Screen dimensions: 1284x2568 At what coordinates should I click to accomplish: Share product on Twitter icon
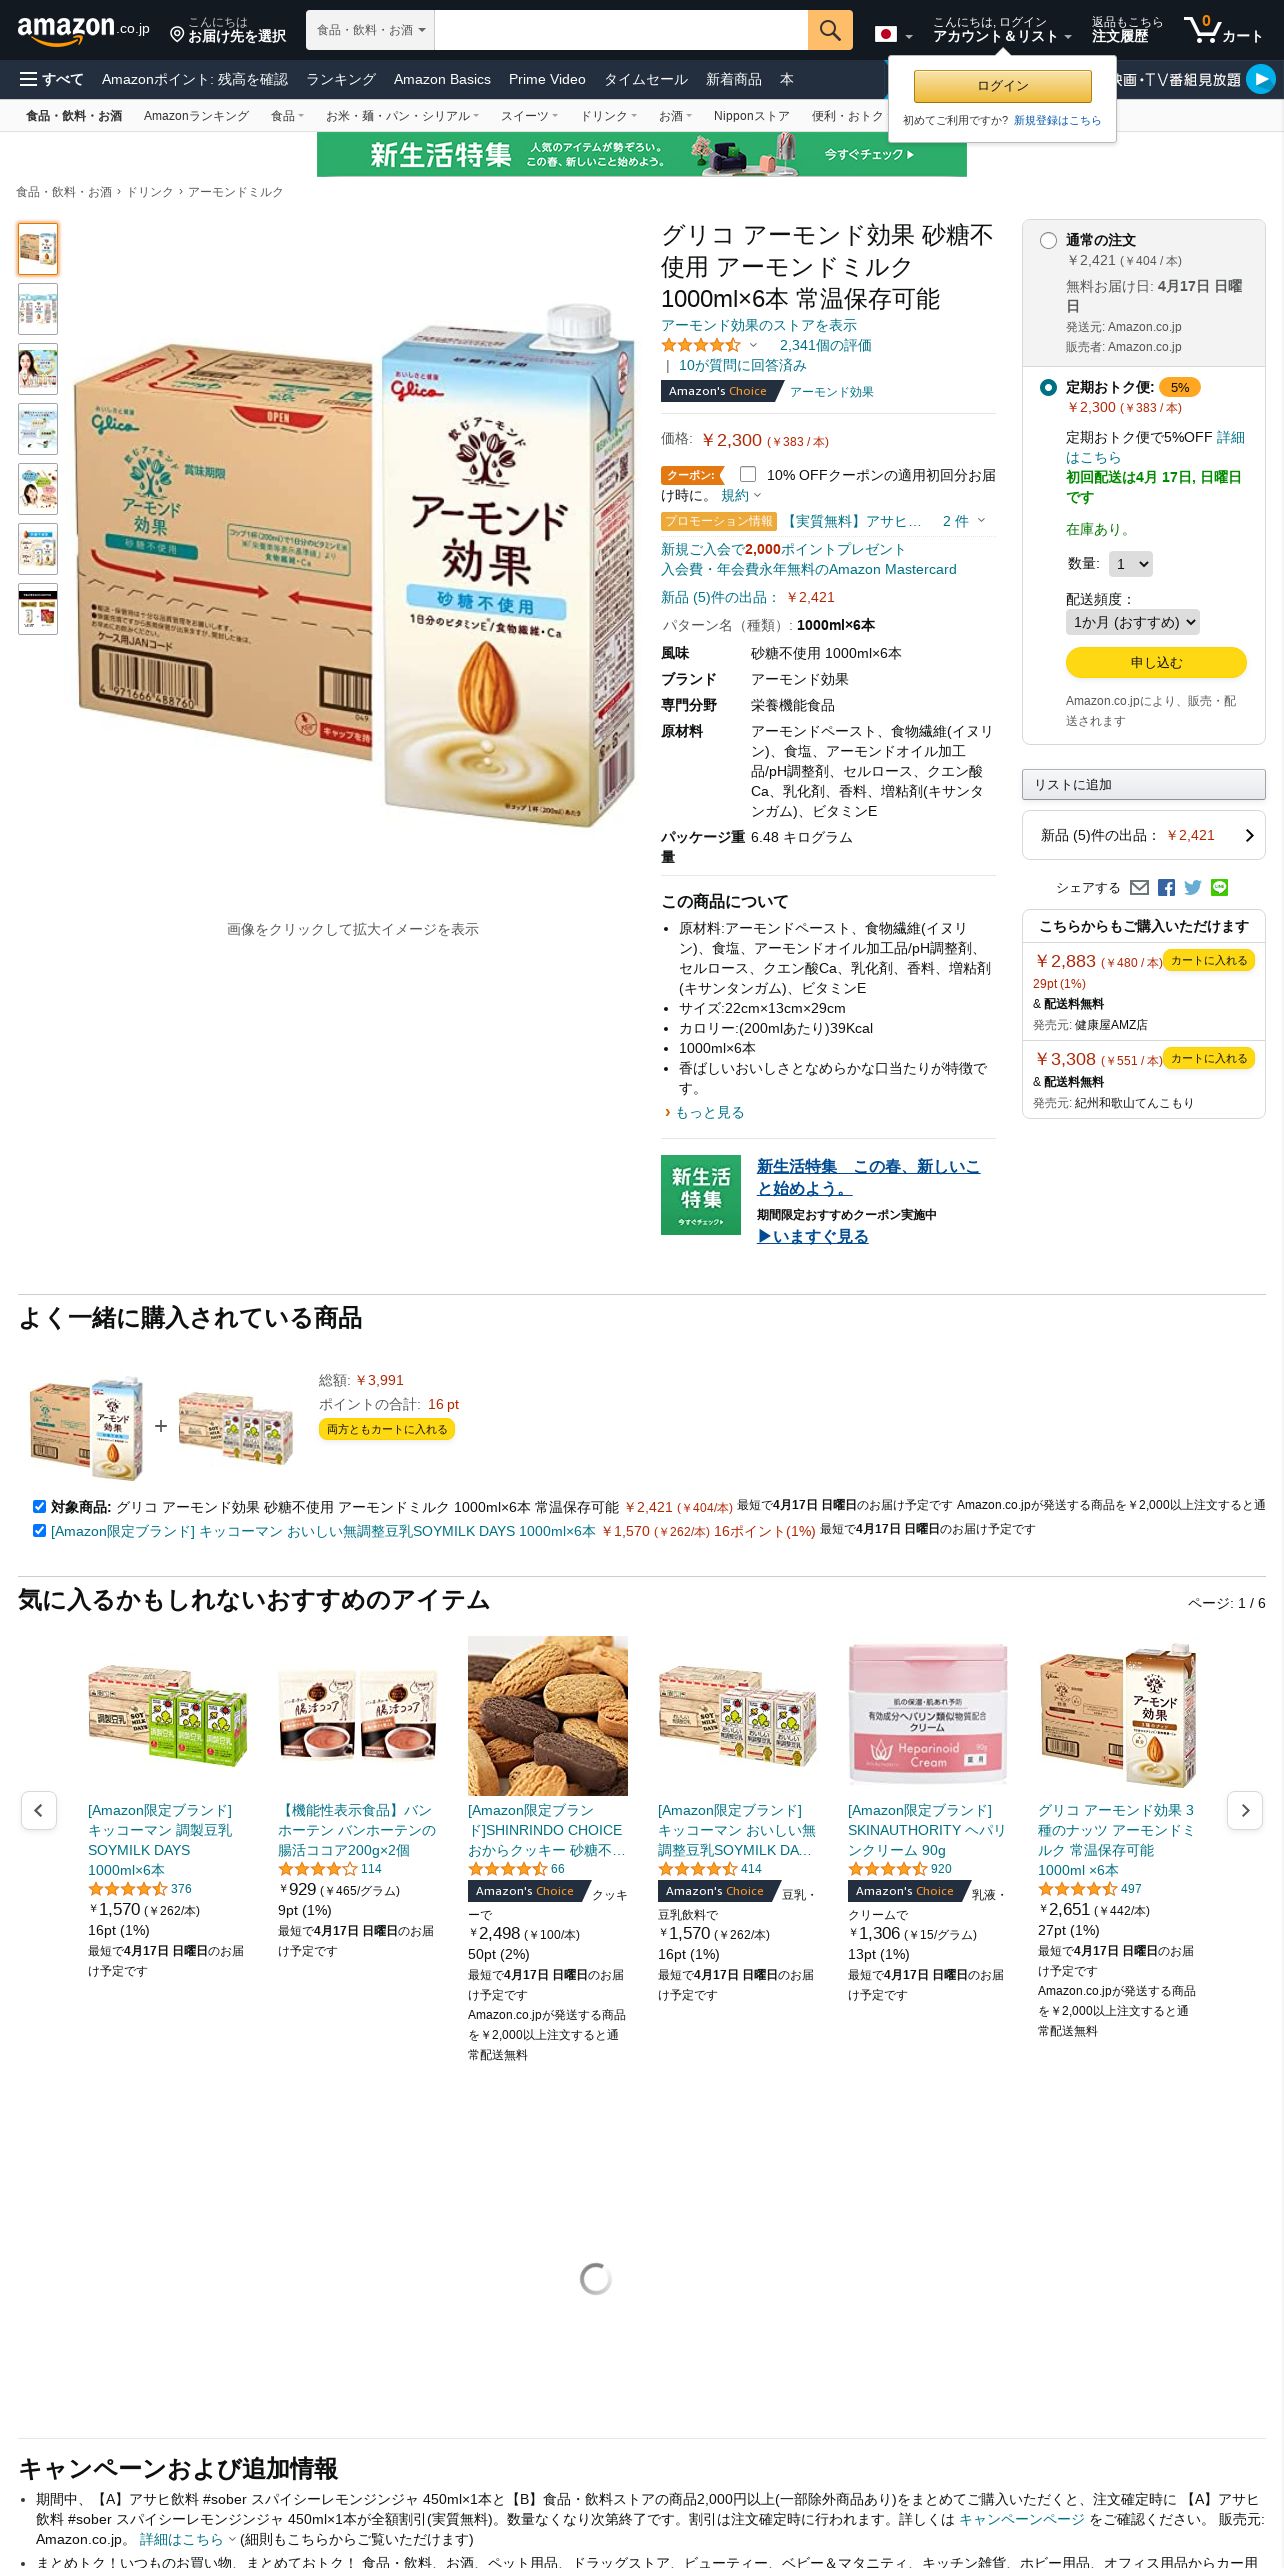[1193, 887]
